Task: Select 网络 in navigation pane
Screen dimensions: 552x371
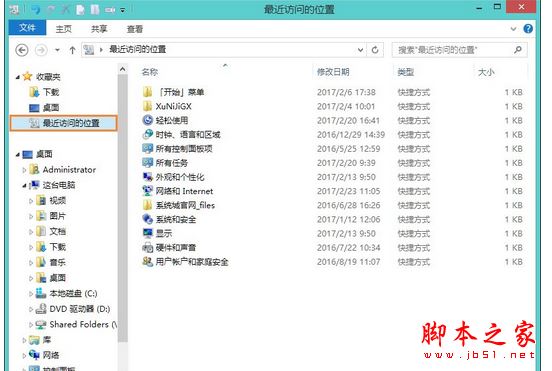Action: (x=51, y=355)
